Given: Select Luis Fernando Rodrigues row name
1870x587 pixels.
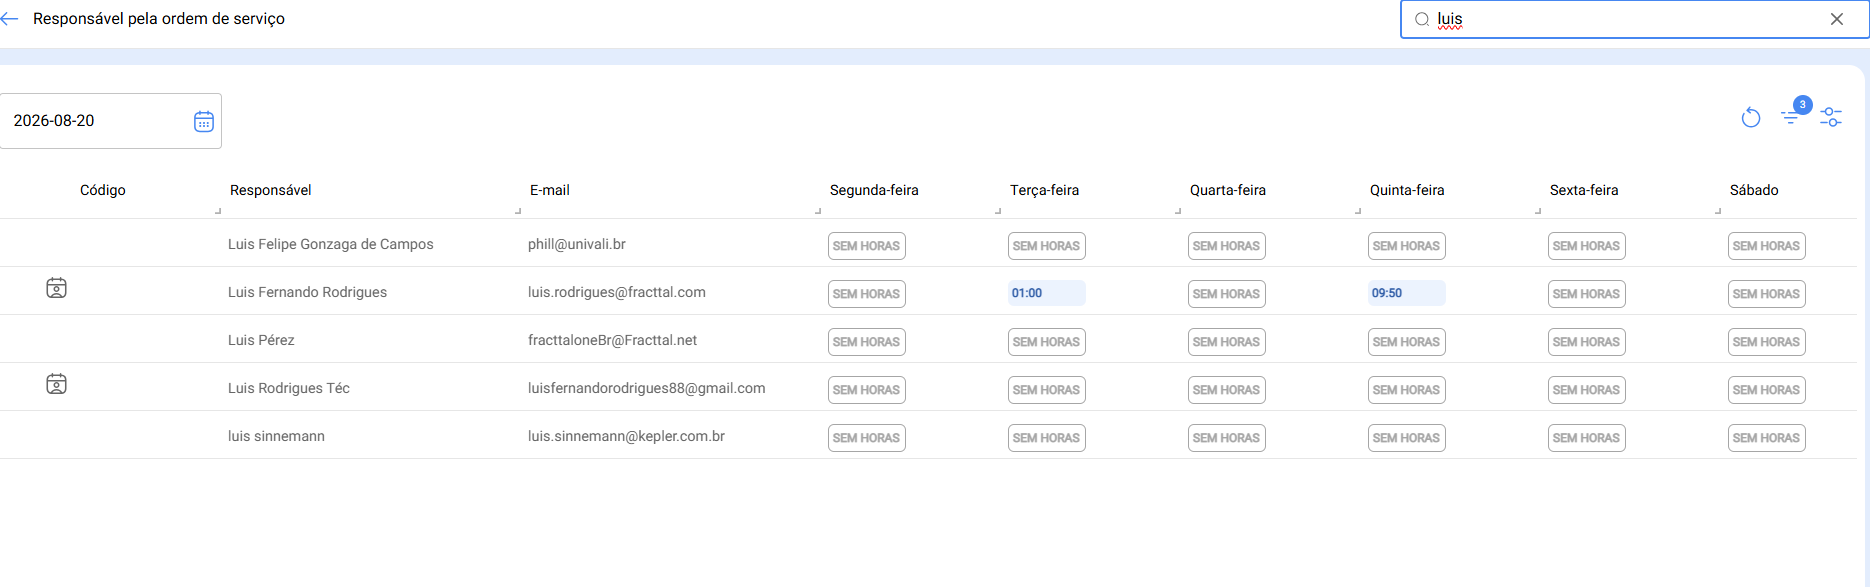Looking at the screenshot, I should [x=307, y=292].
